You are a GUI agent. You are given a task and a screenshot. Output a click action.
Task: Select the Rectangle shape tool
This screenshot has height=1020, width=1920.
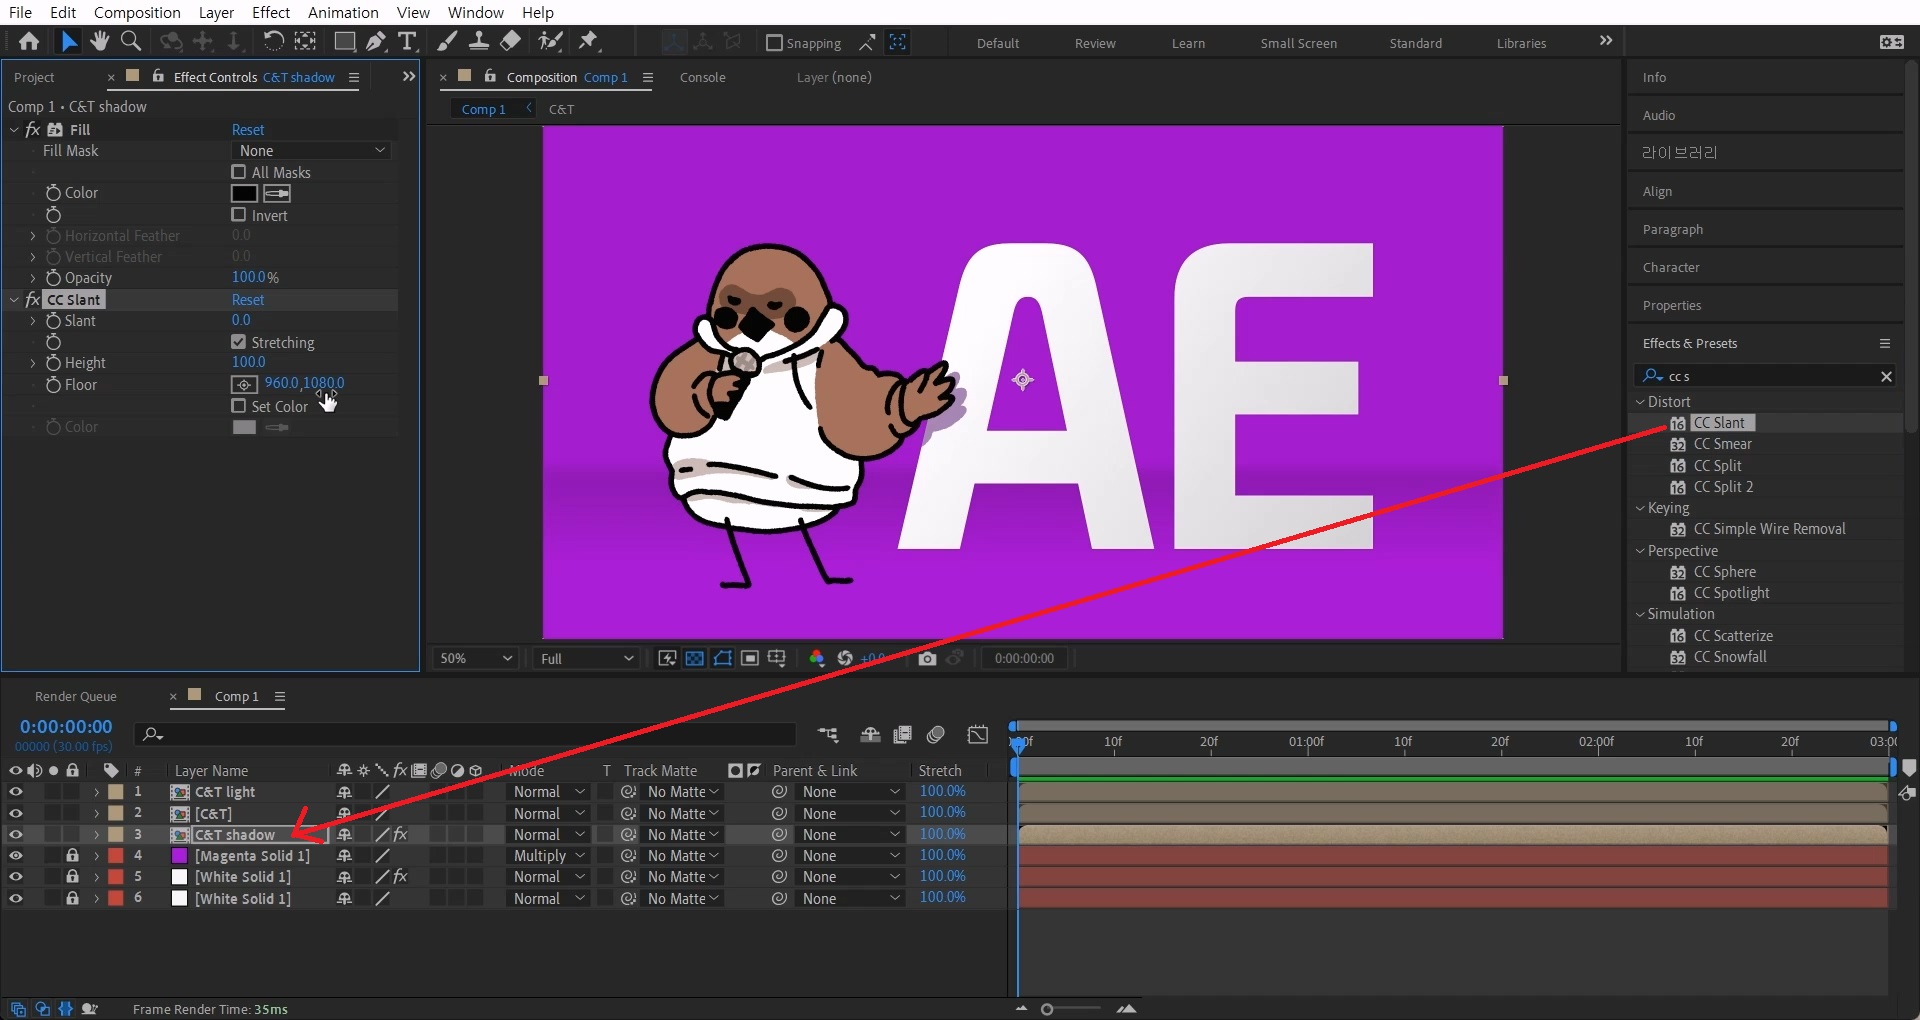point(344,41)
